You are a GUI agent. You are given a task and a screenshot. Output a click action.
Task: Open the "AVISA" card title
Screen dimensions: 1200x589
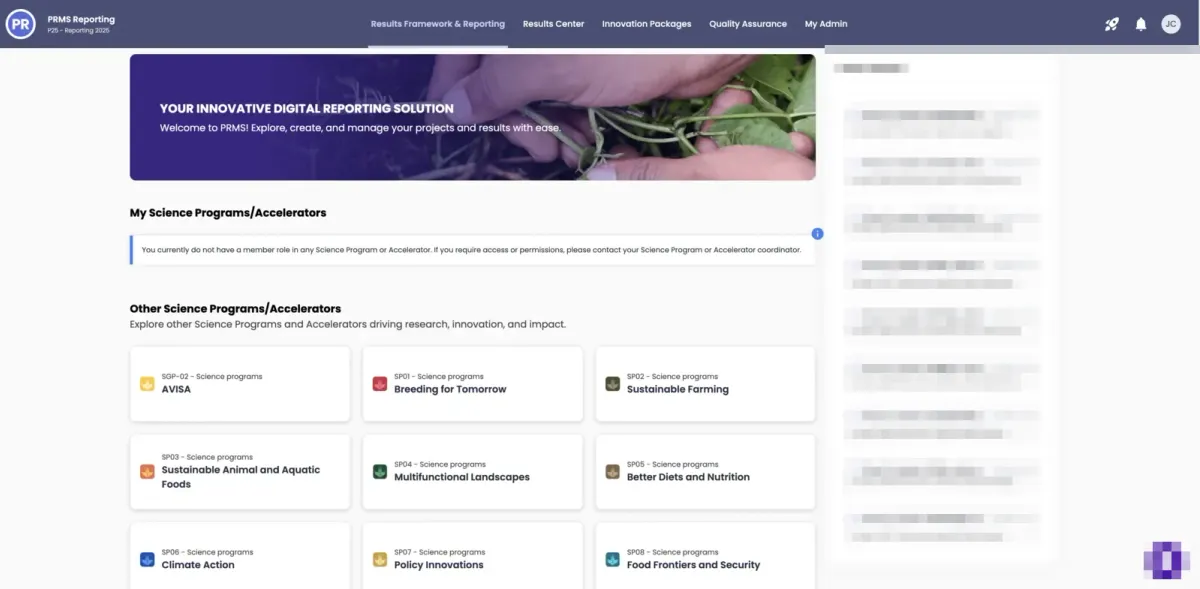[176, 389]
